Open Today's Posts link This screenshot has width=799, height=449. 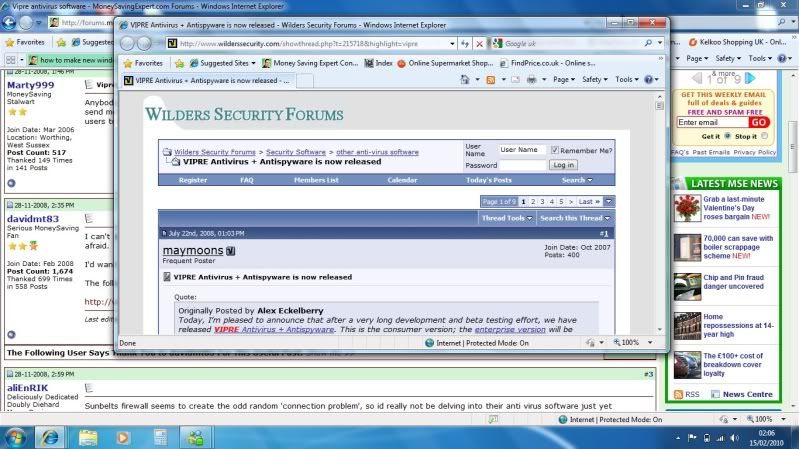click(x=488, y=180)
